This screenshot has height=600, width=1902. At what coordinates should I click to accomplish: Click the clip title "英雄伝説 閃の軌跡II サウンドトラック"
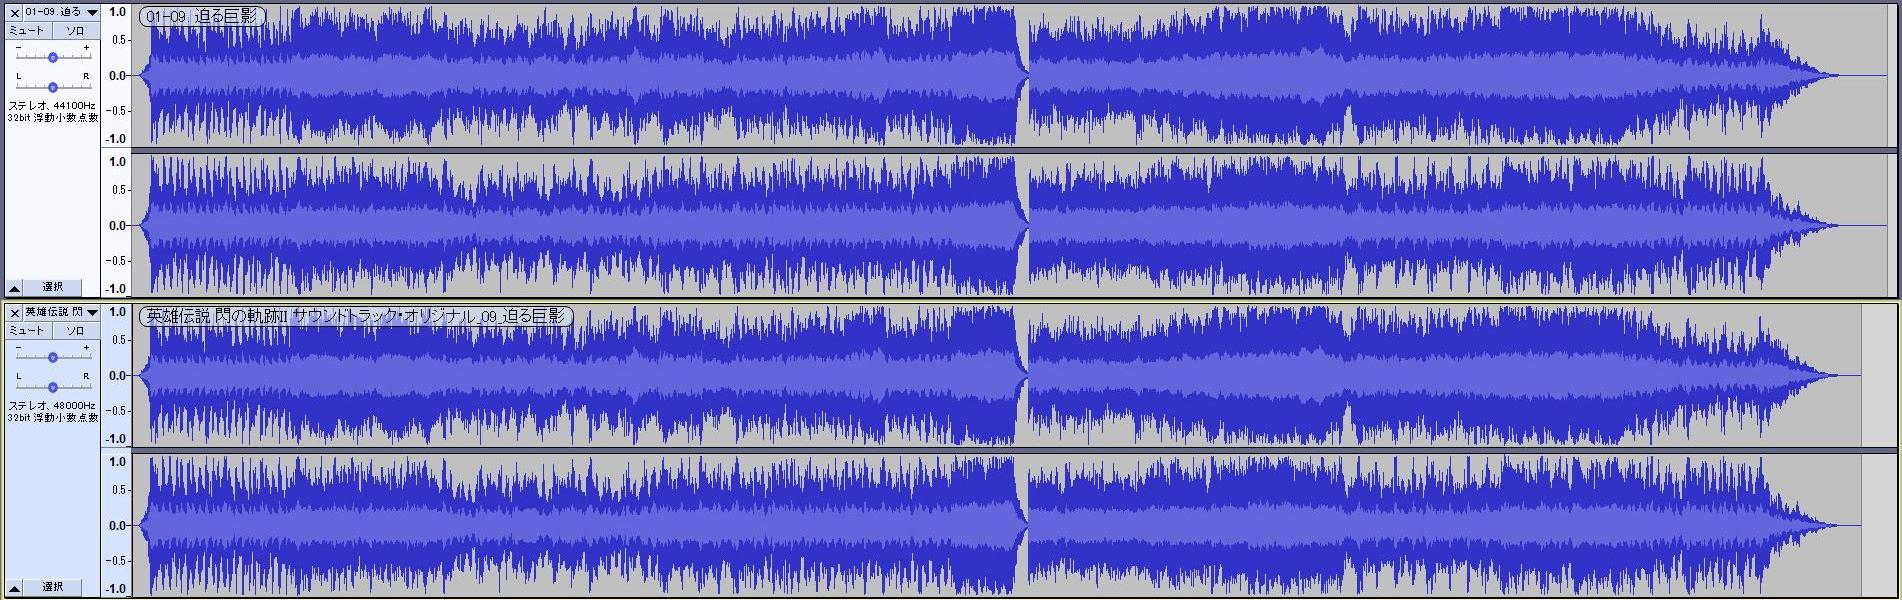tap(356, 316)
